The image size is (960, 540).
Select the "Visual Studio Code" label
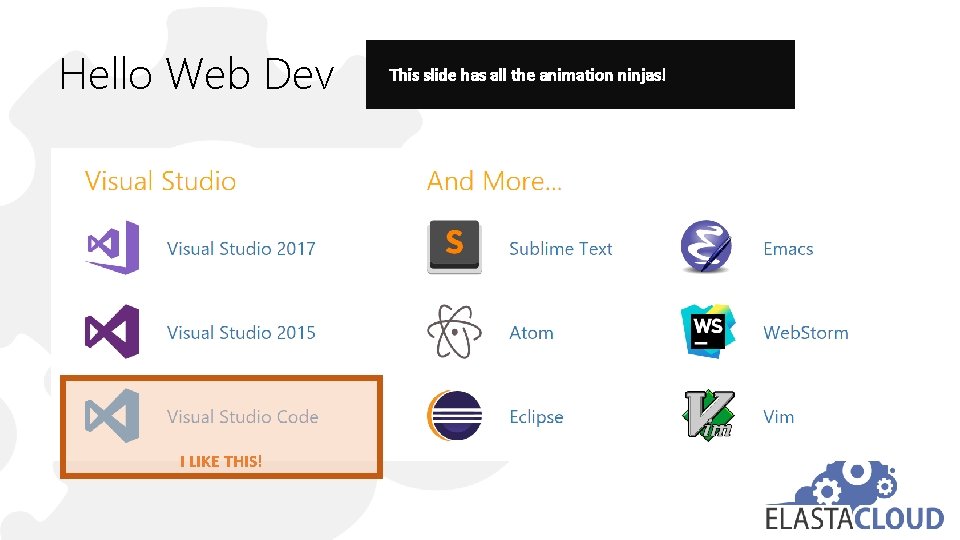click(242, 416)
